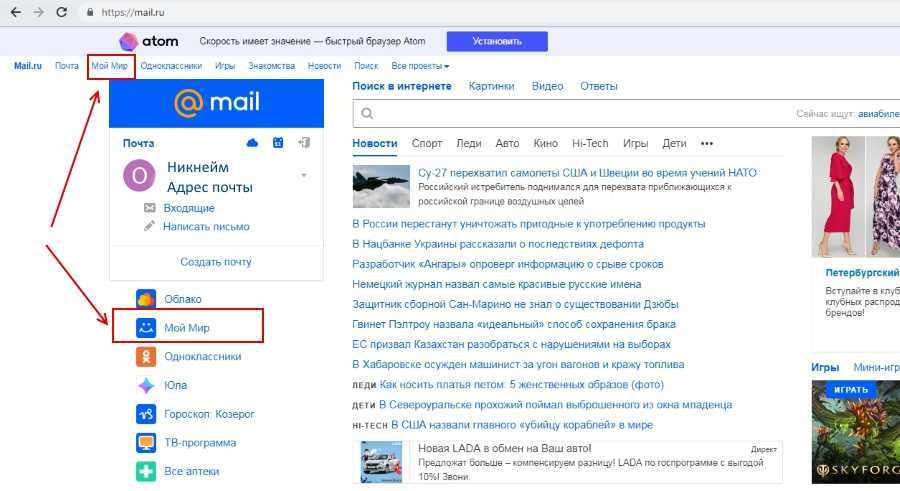Open the Создать почту link
This screenshot has width=900, height=491.
(216, 262)
